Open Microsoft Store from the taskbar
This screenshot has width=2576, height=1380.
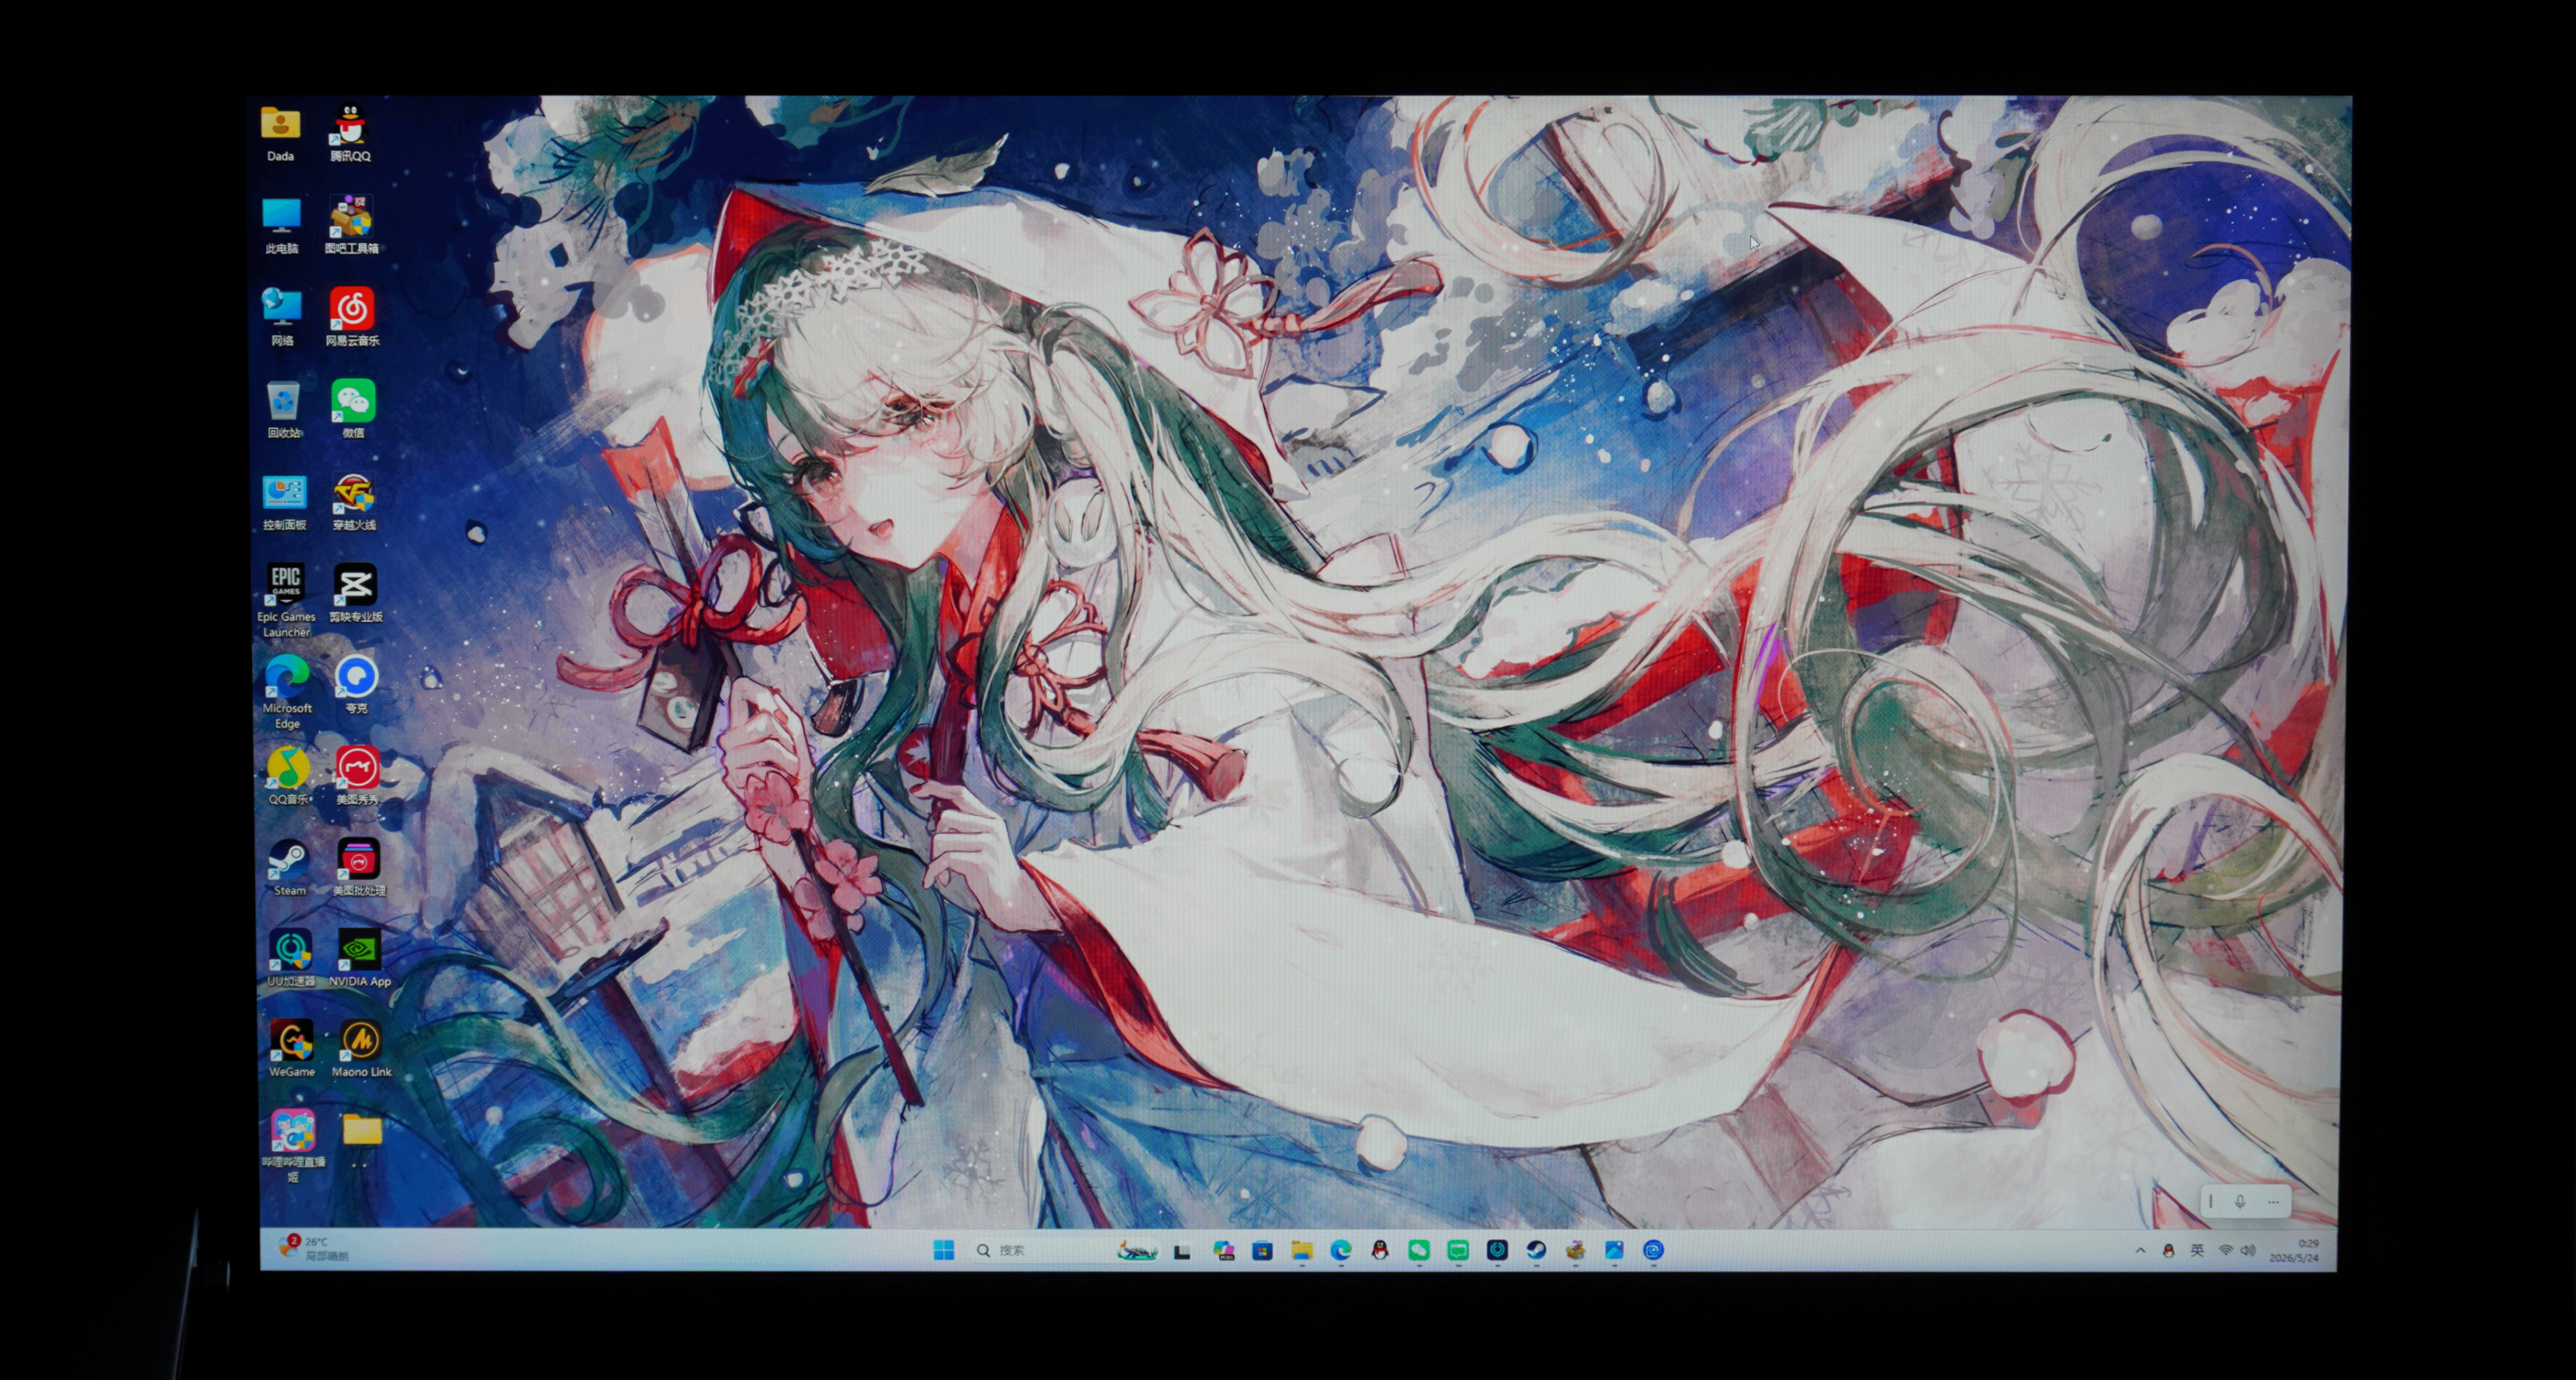[1262, 1251]
